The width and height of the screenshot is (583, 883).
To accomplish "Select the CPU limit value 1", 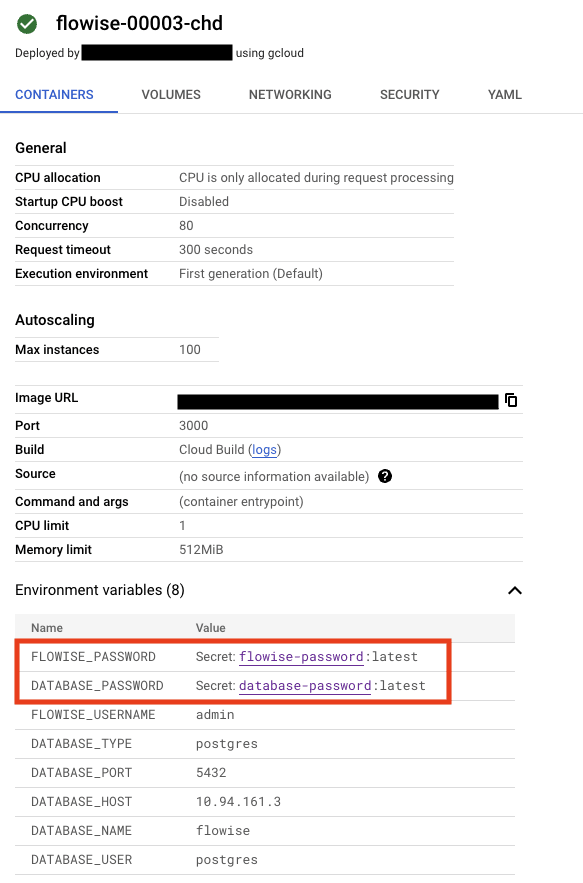I will pos(182,525).
